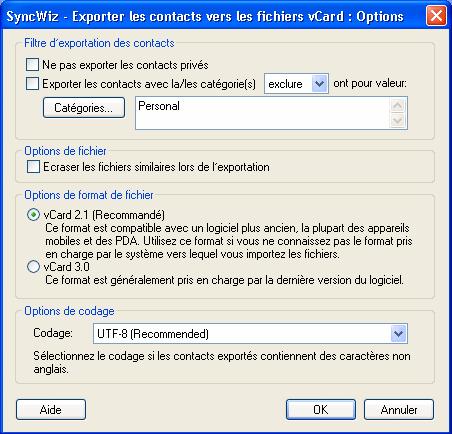452x434 pixels.
Task: Close the SyncWiz options dialog
Action: point(436,16)
